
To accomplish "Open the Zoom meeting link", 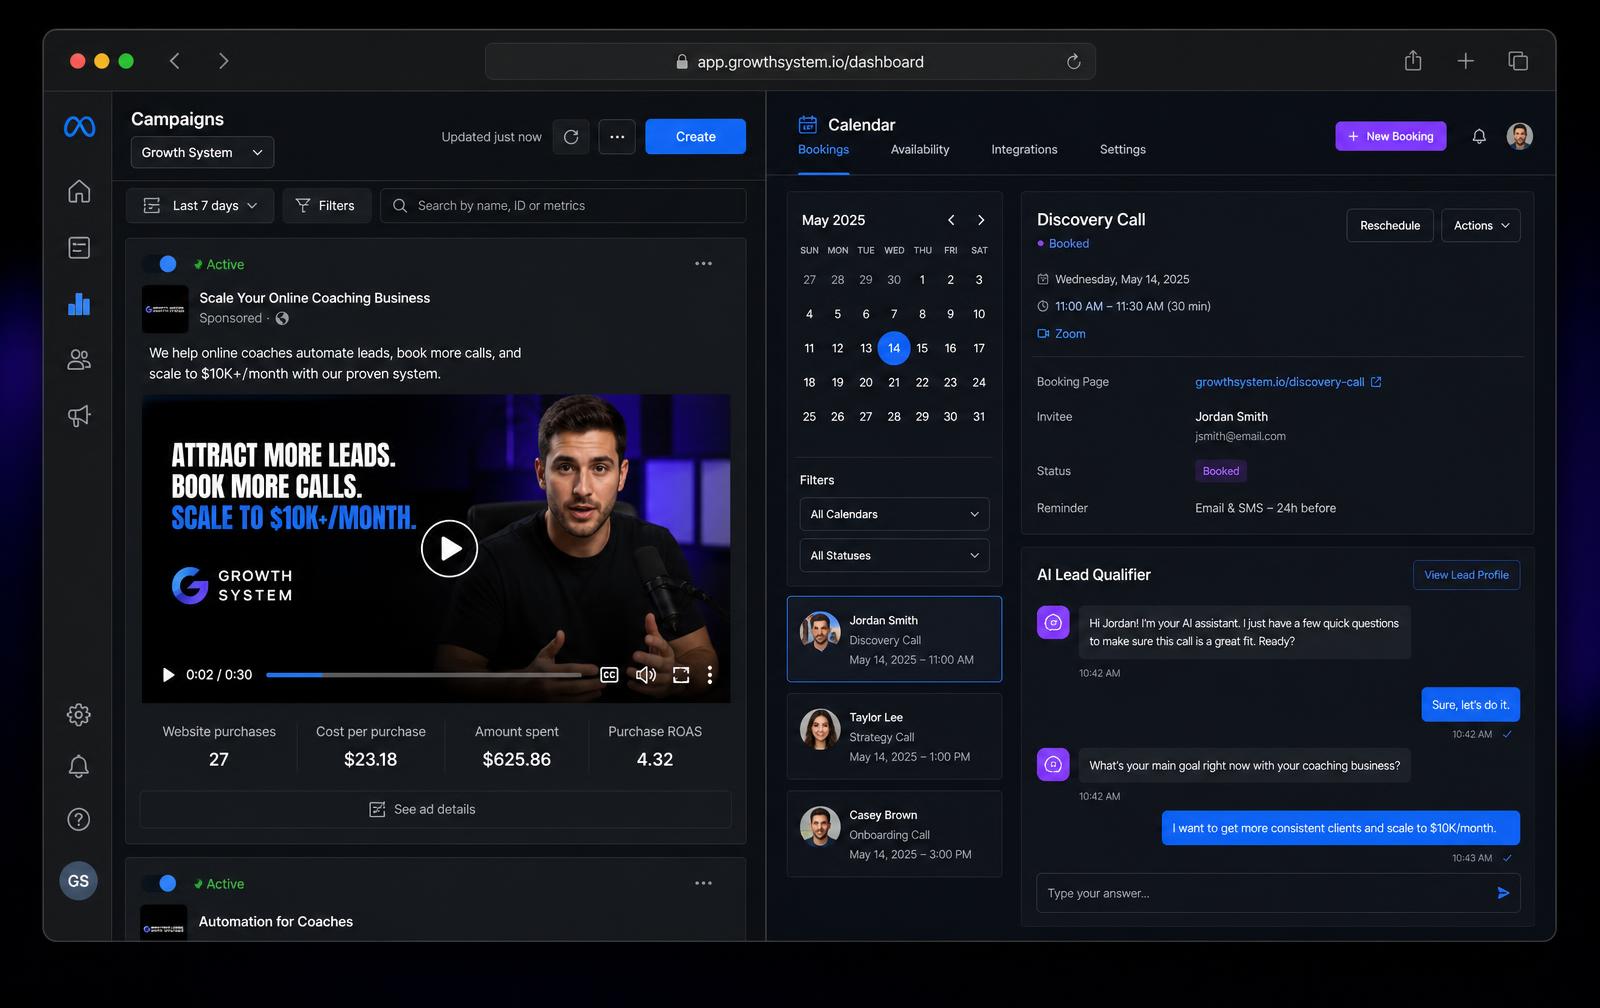I will coord(1061,334).
